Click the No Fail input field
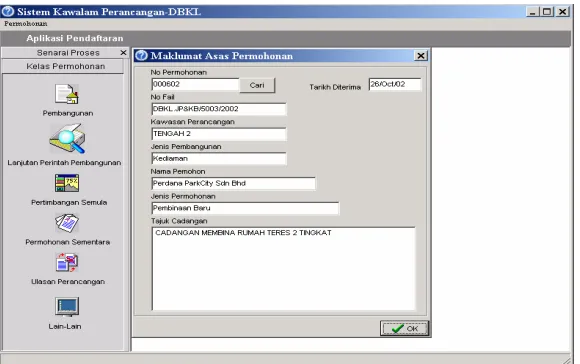The image size is (580, 364). point(219,109)
